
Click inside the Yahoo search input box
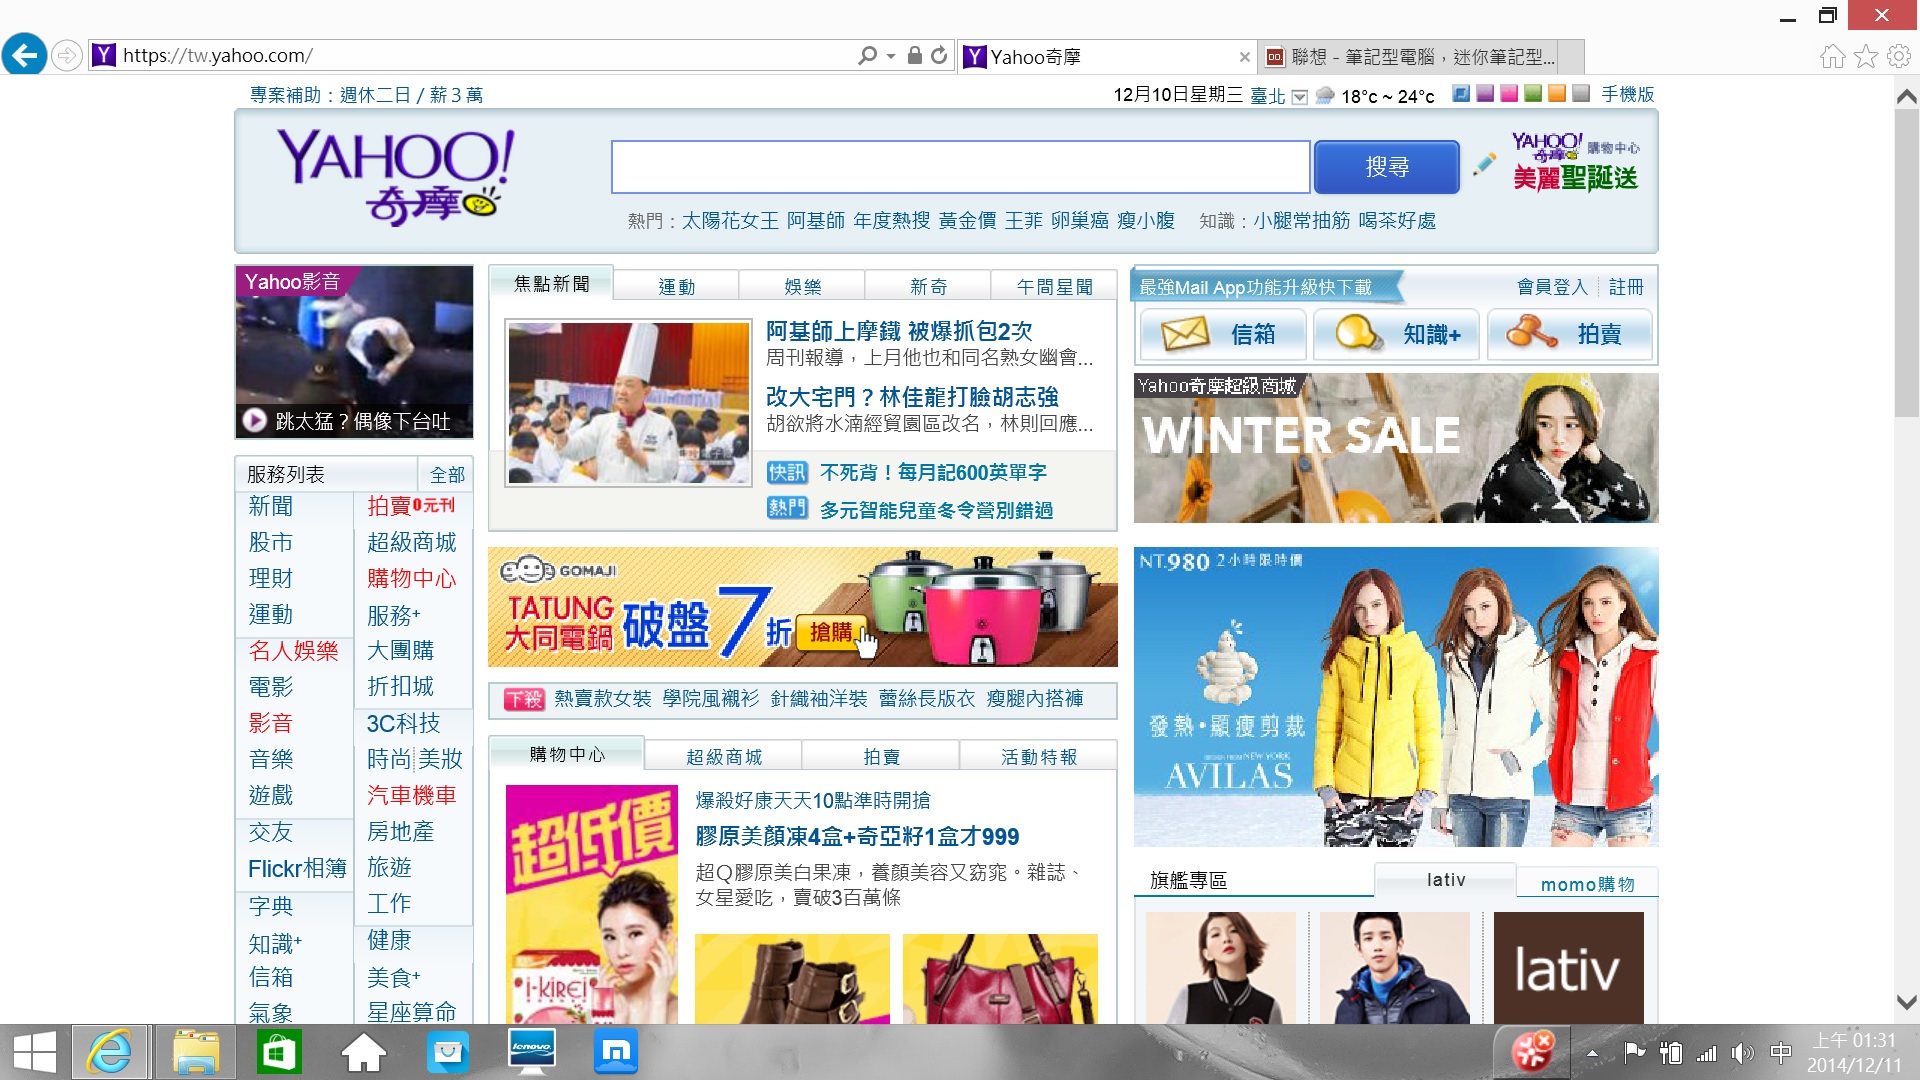(960, 167)
